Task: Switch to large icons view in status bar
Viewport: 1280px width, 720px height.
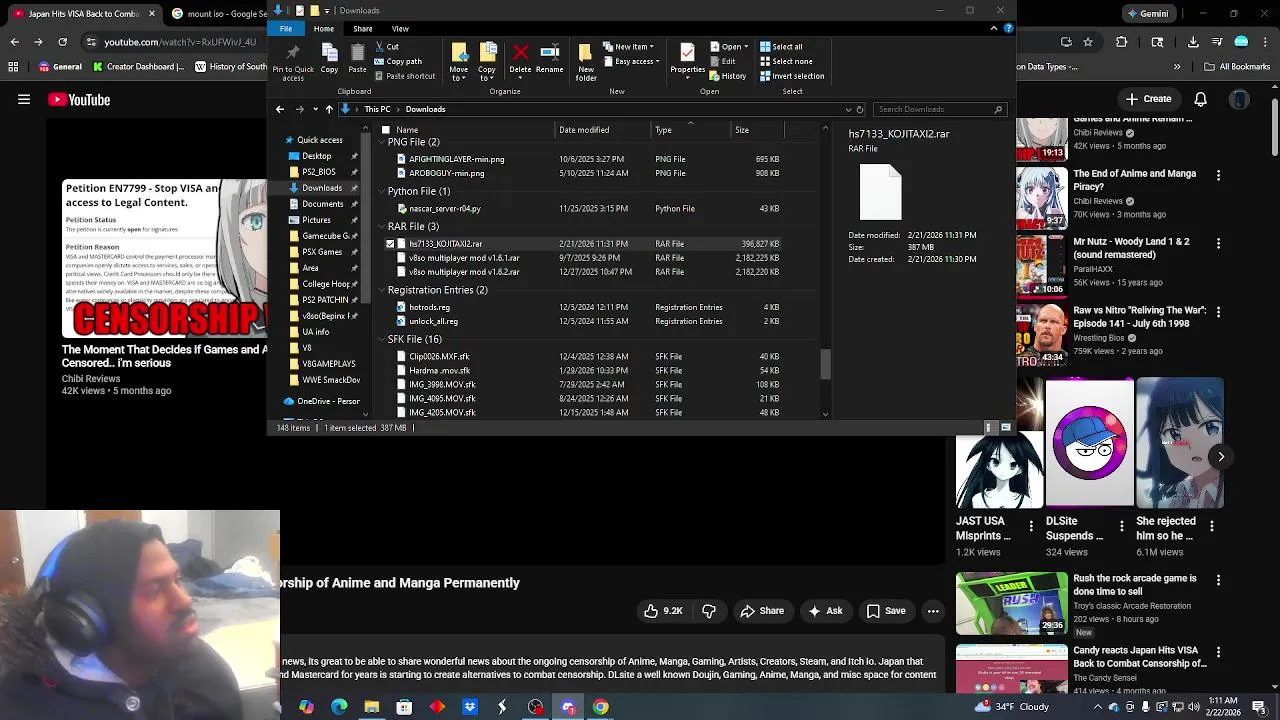Action: pyautogui.click(x=1006, y=428)
